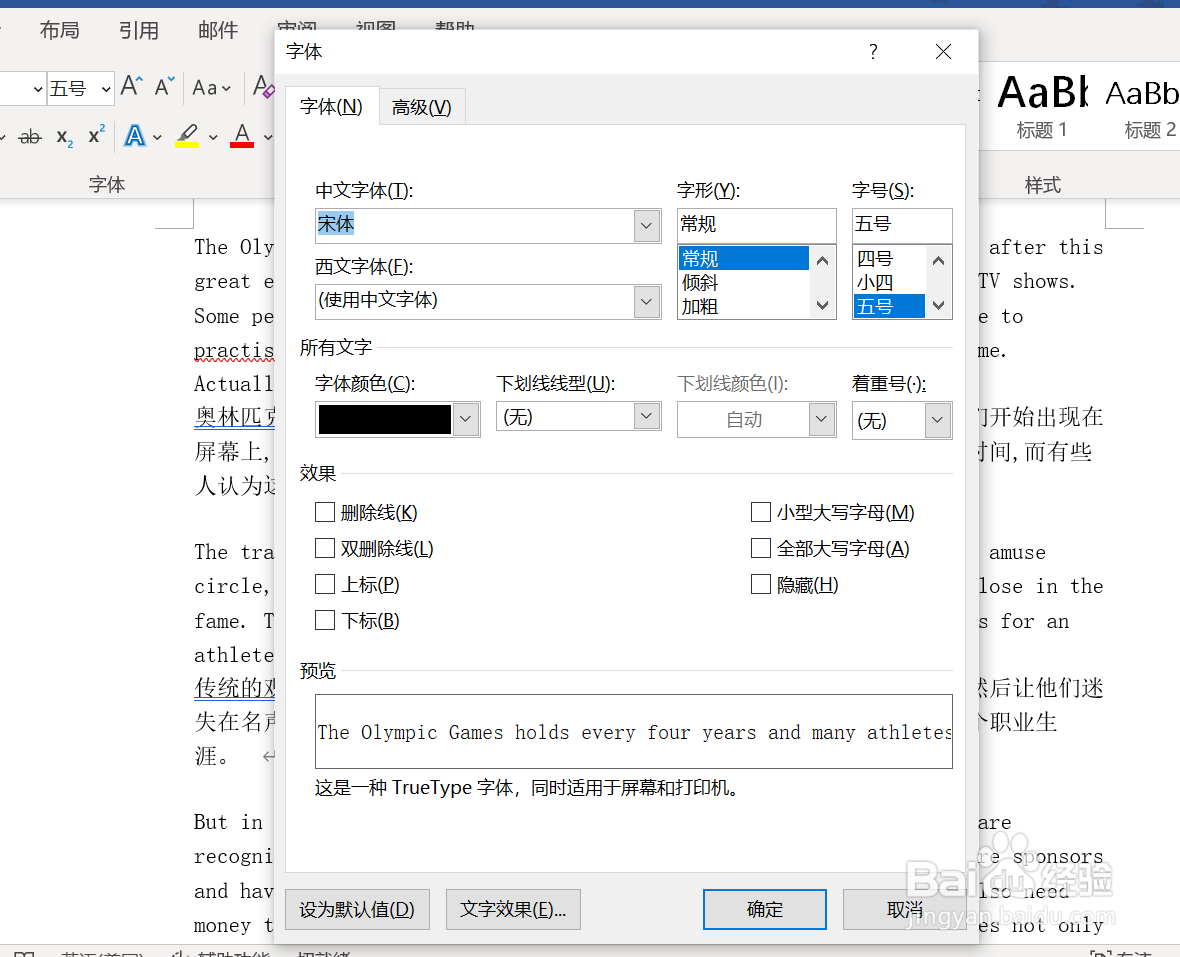
Task: Check the 删除线(K) checkbox
Action: pos(324,512)
